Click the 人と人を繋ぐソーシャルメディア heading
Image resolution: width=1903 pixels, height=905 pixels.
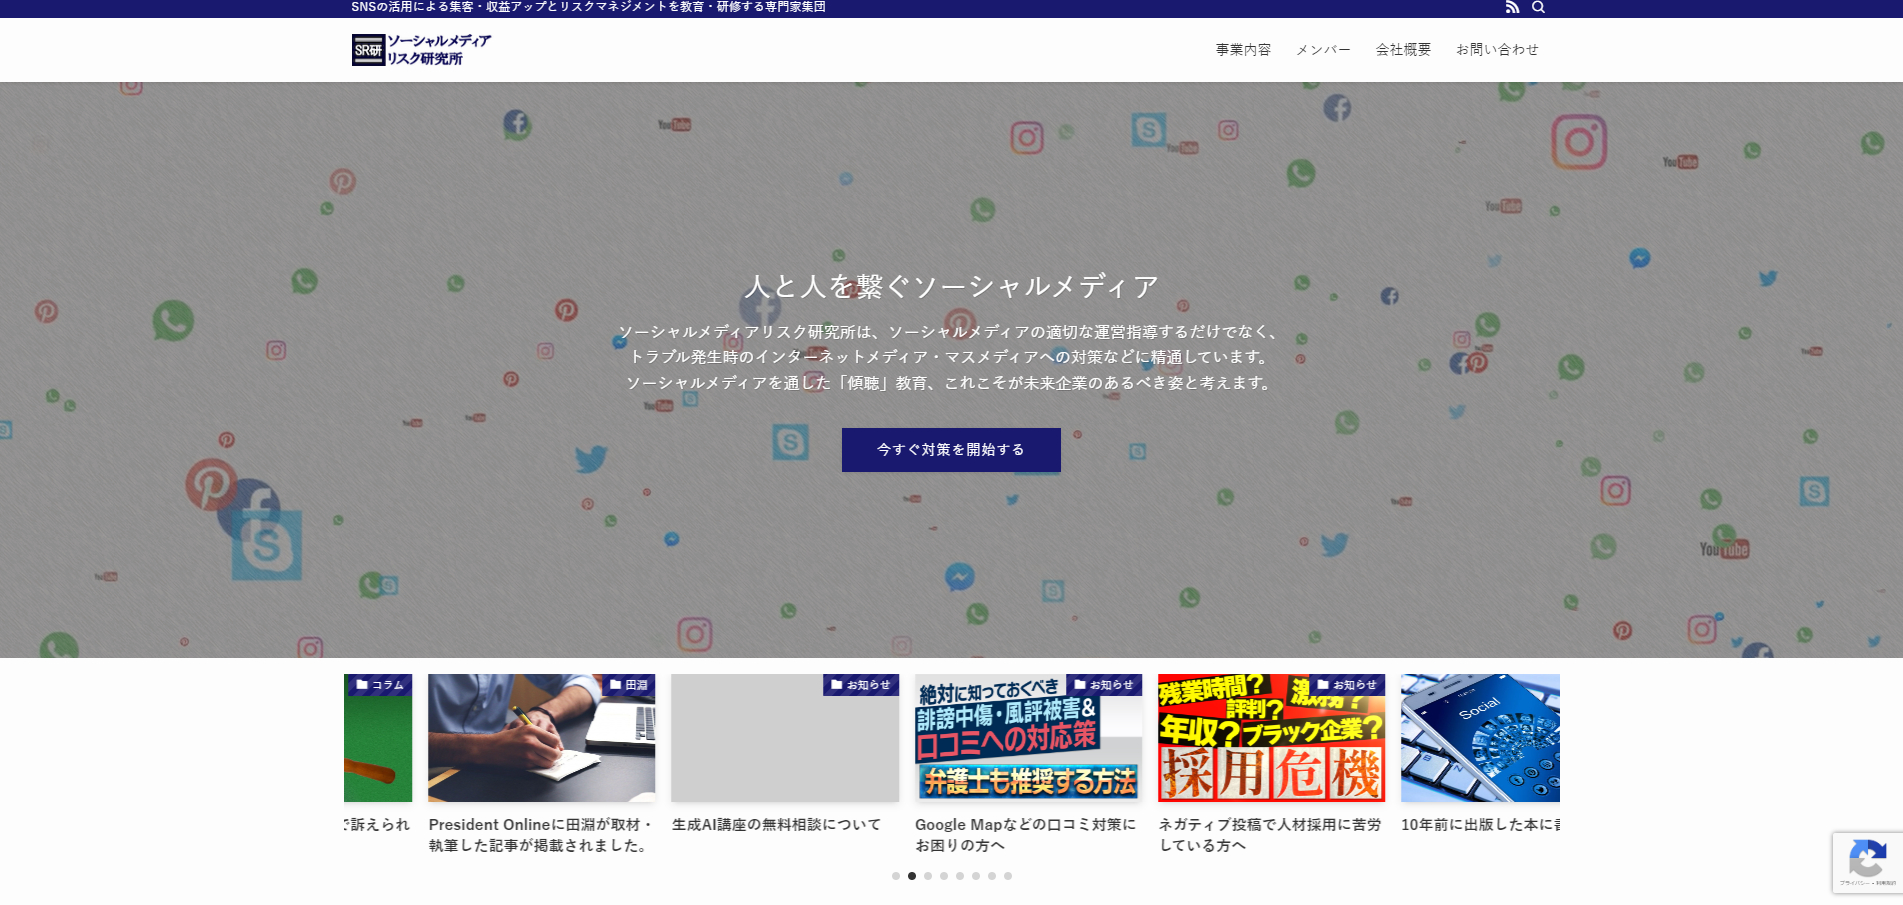(951, 287)
